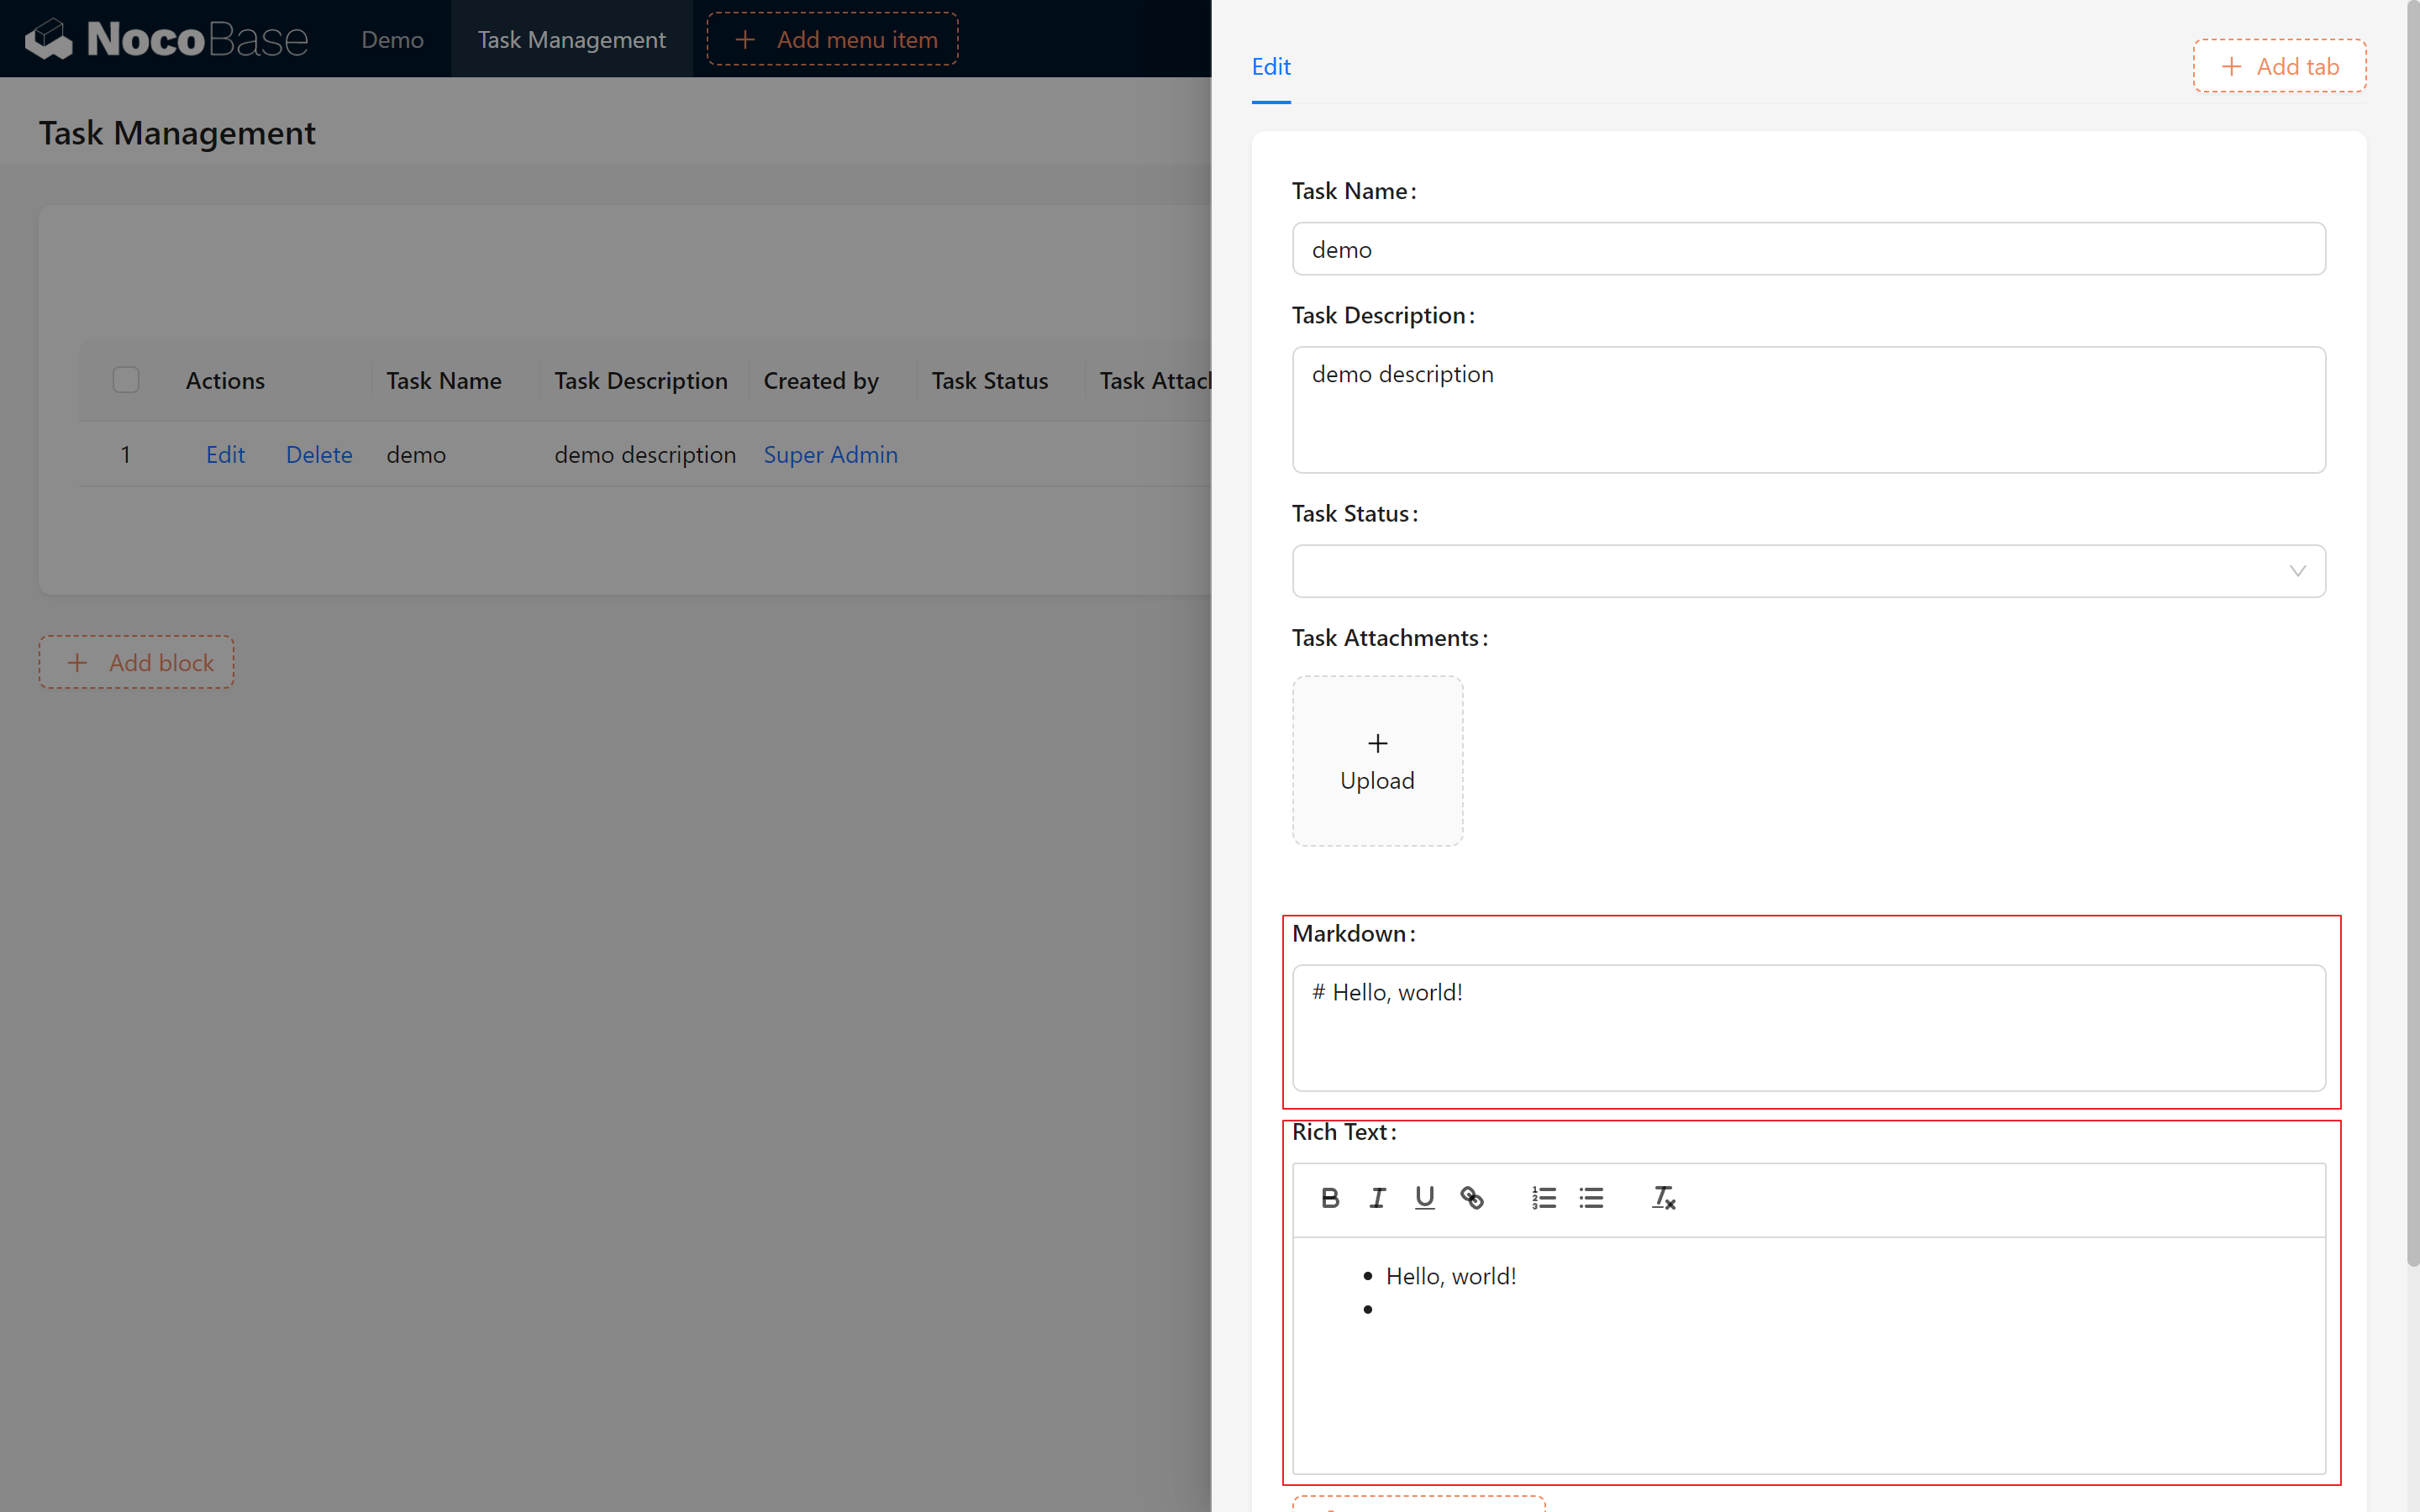The height and width of the screenshot is (1512, 2420).
Task: Click the Delete link for demo row
Action: pyautogui.click(x=319, y=454)
